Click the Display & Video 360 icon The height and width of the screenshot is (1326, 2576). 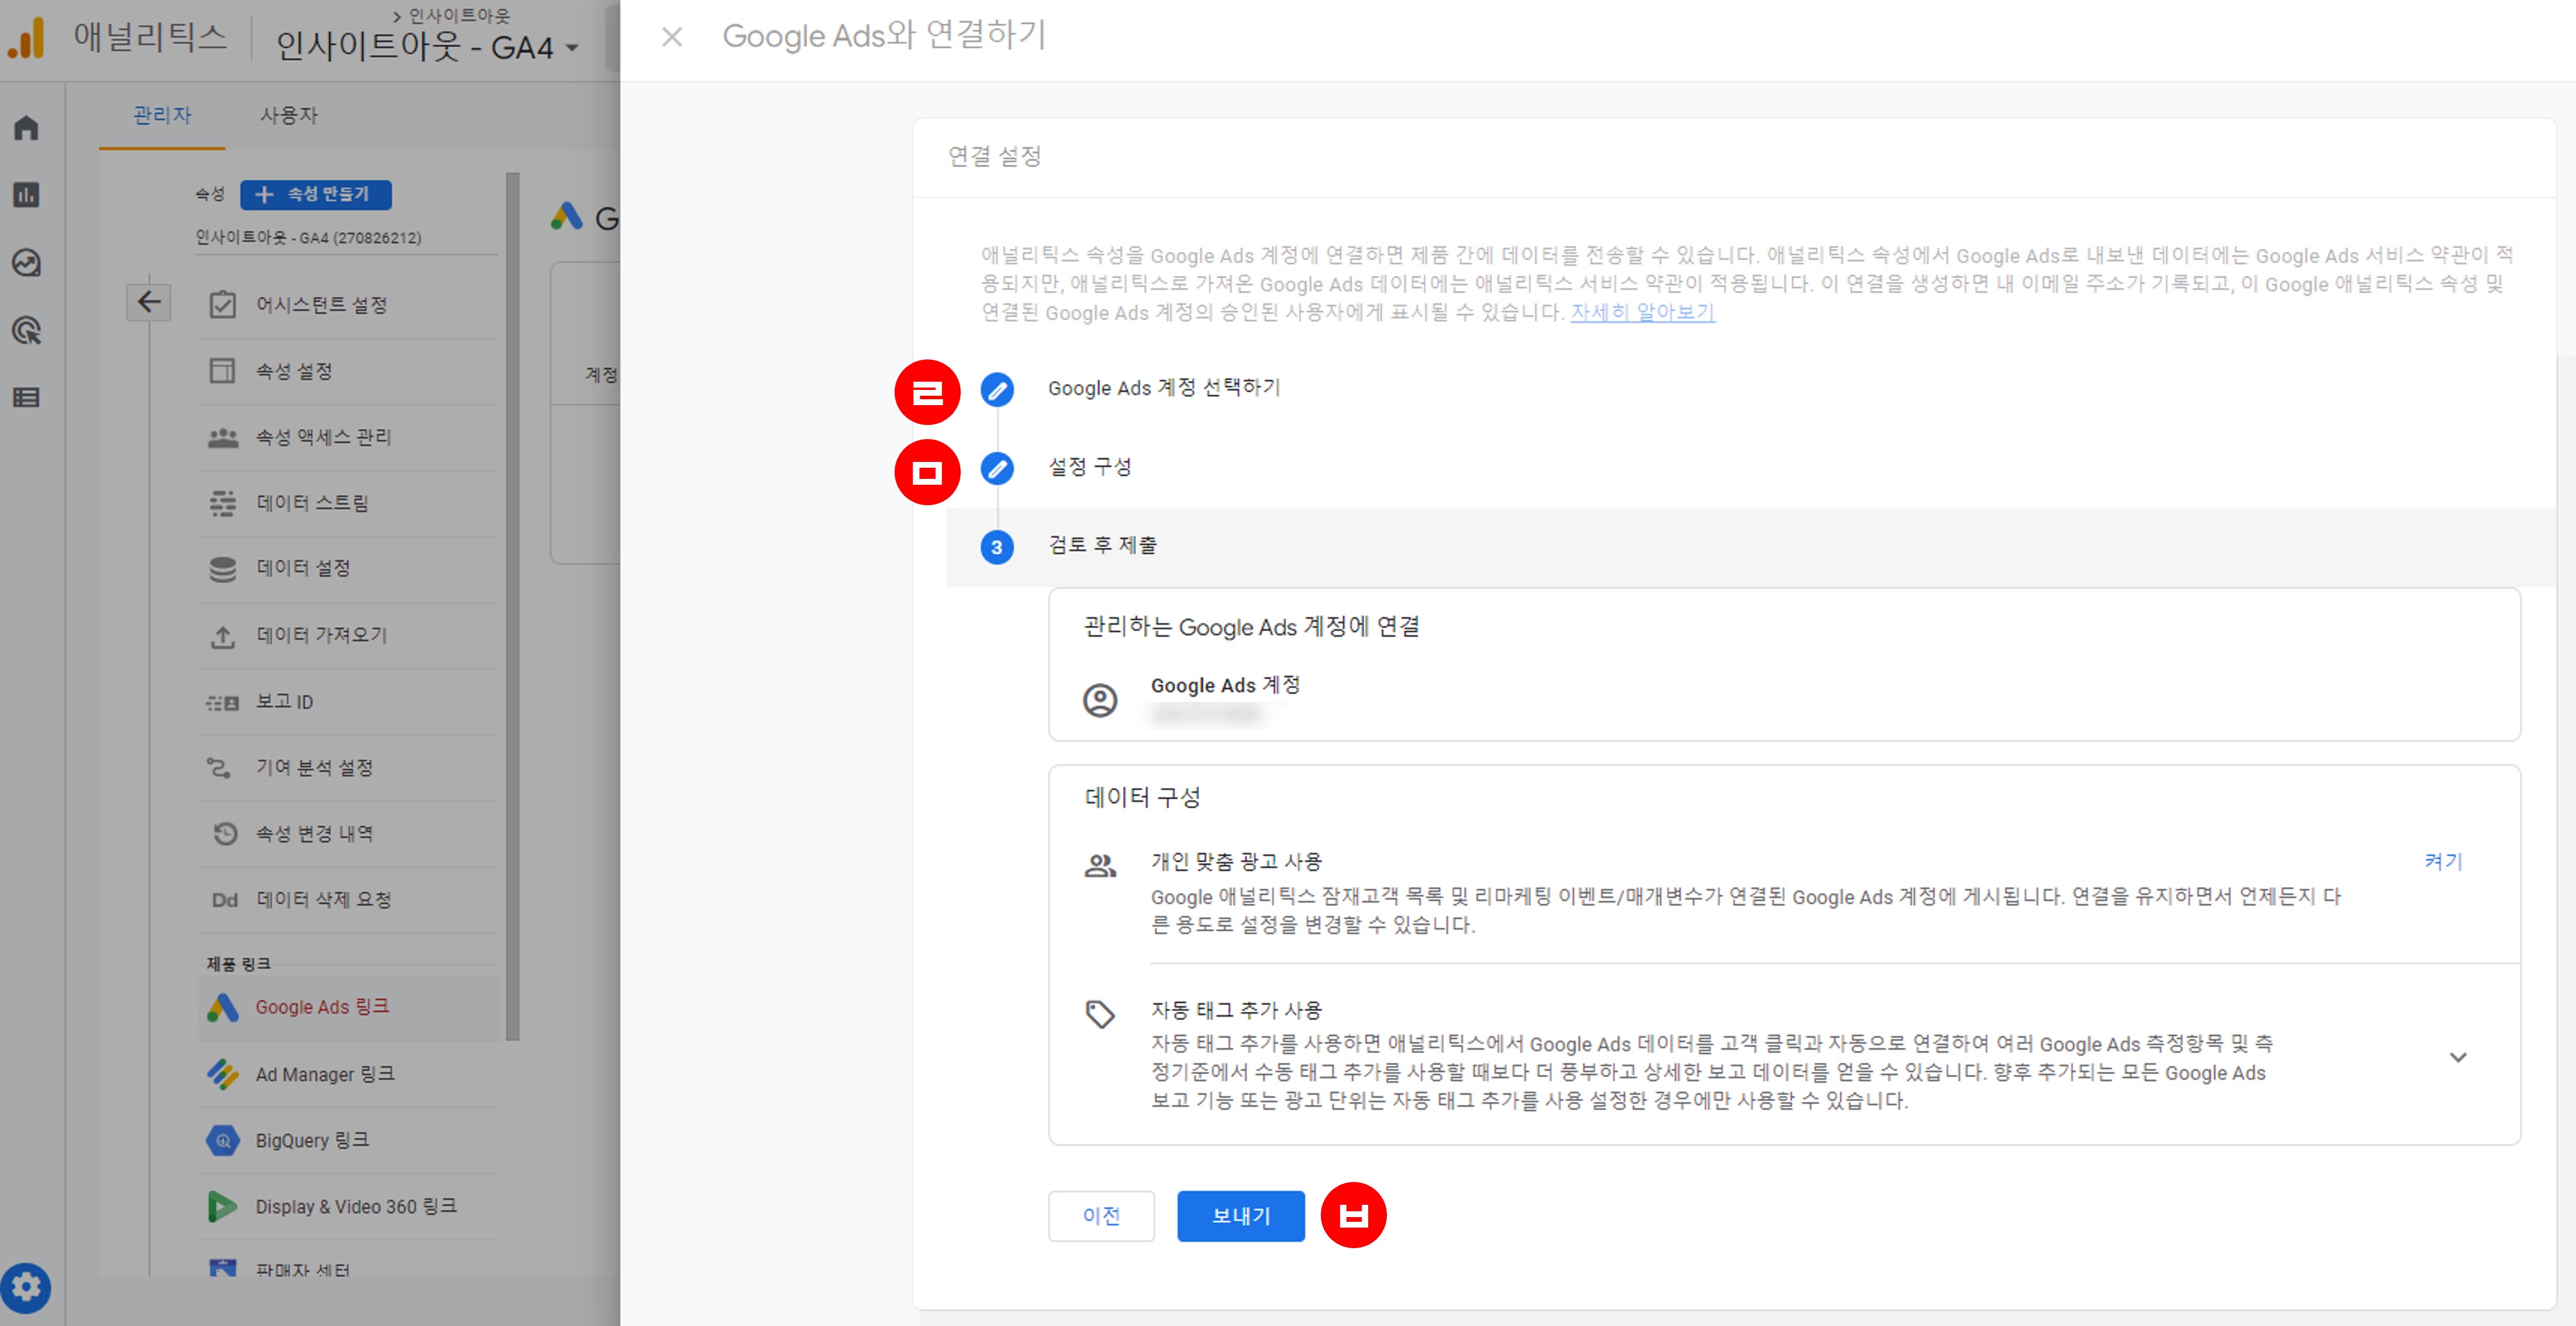point(222,1207)
